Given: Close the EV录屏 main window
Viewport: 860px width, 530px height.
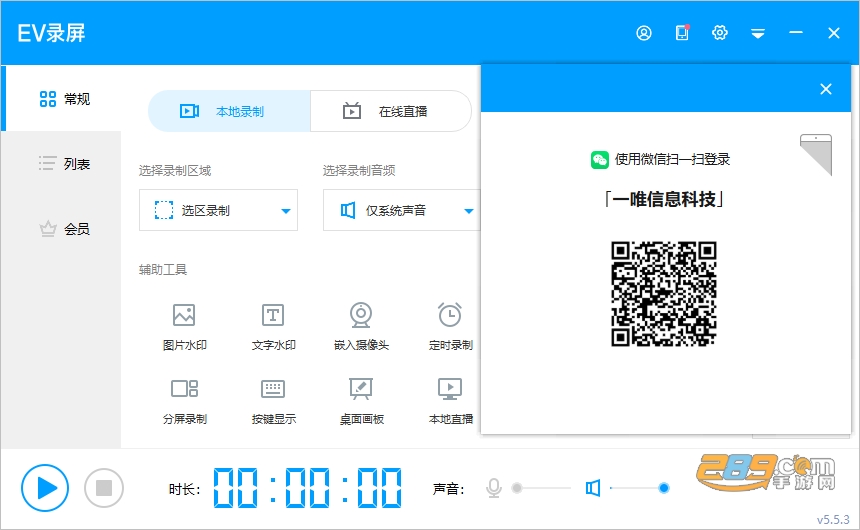Looking at the screenshot, I should pos(834,33).
